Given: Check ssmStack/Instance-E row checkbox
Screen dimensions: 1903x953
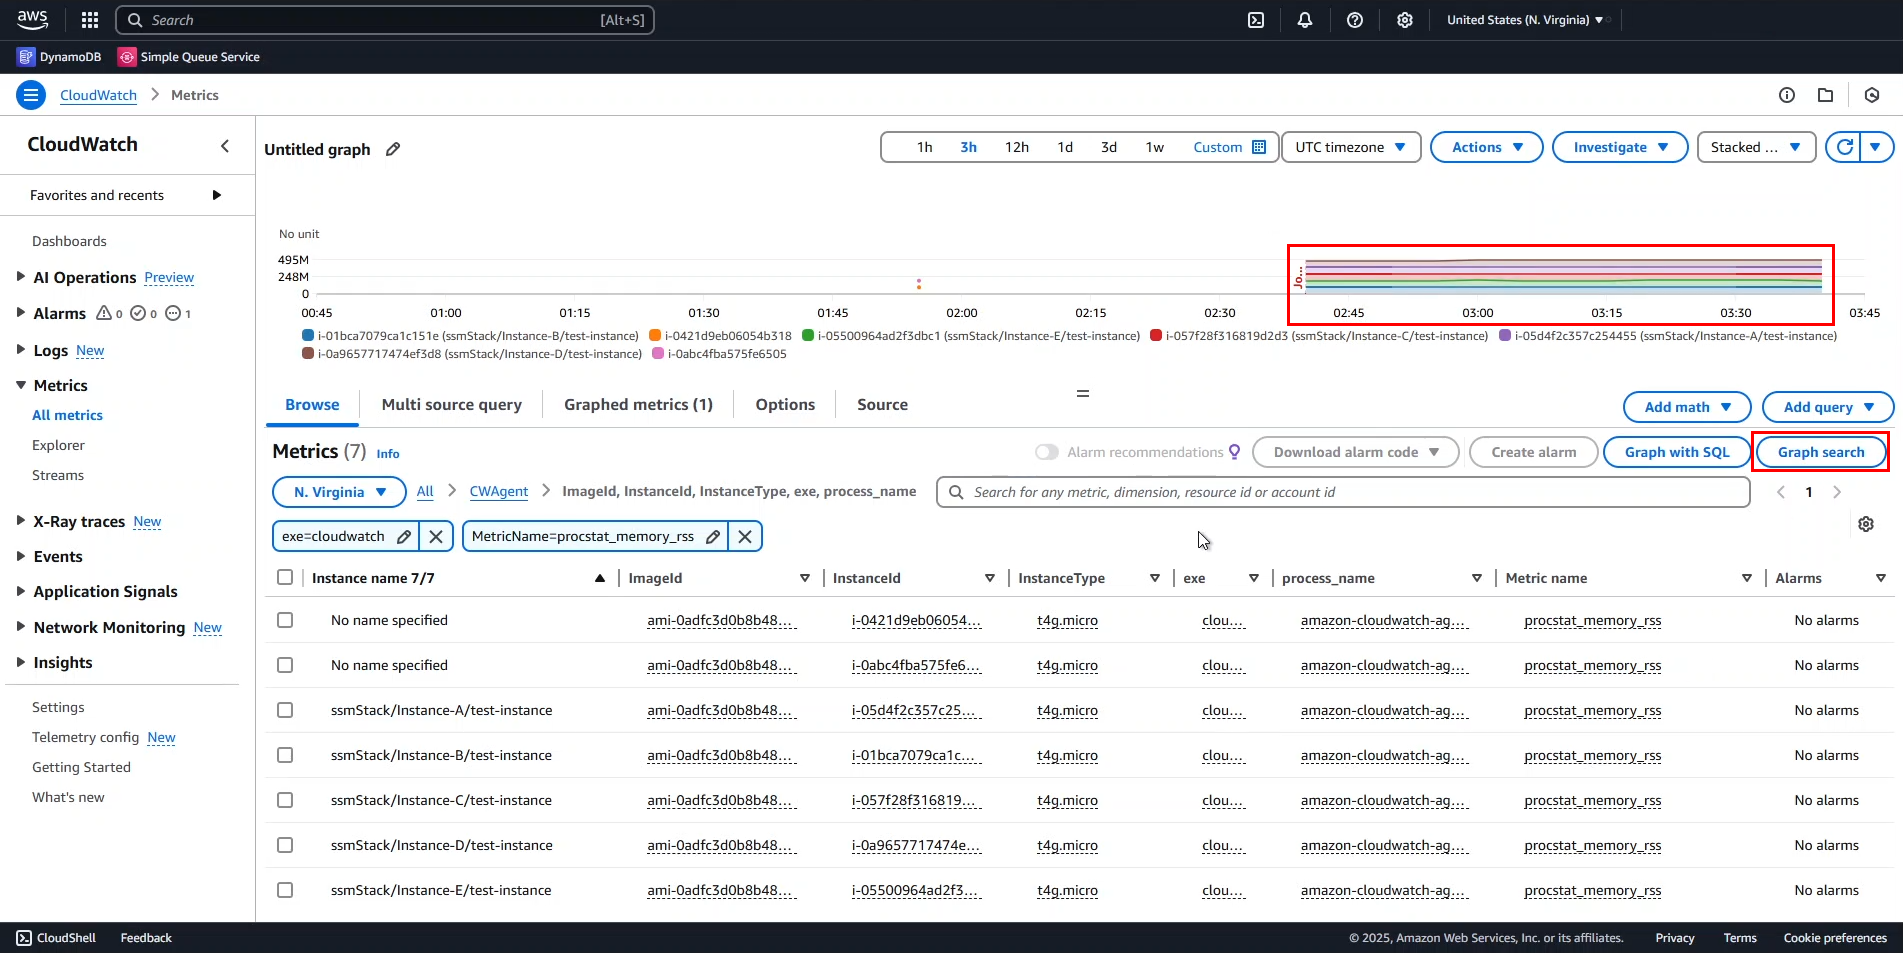Looking at the screenshot, I should 285,890.
